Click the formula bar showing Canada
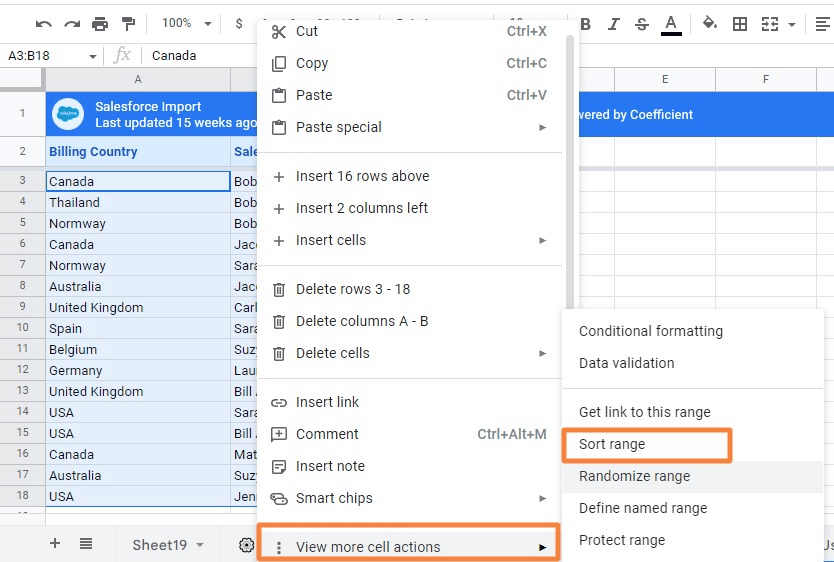The width and height of the screenshot is (834, 562). point(174,56)
